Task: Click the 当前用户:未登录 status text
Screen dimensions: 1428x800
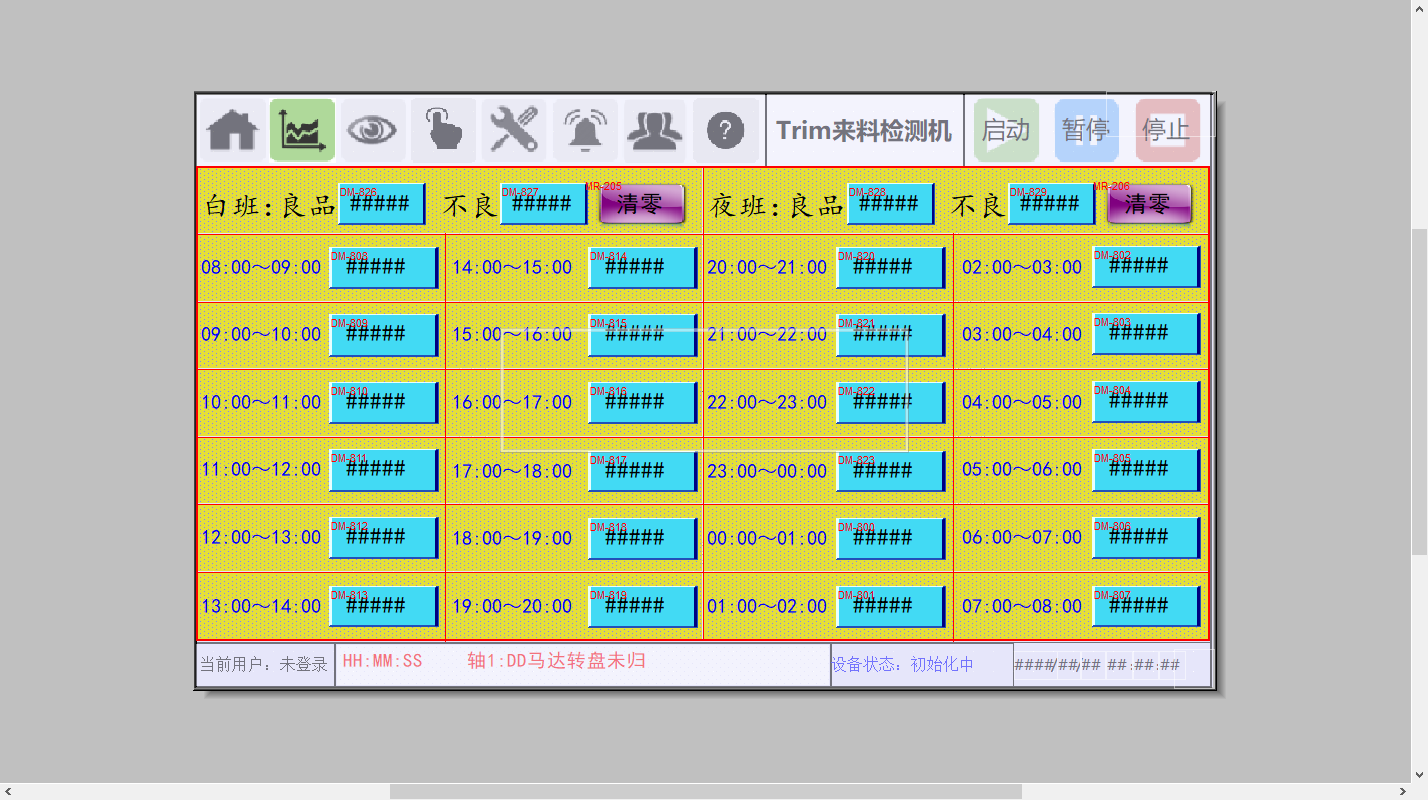Action: 264,665
